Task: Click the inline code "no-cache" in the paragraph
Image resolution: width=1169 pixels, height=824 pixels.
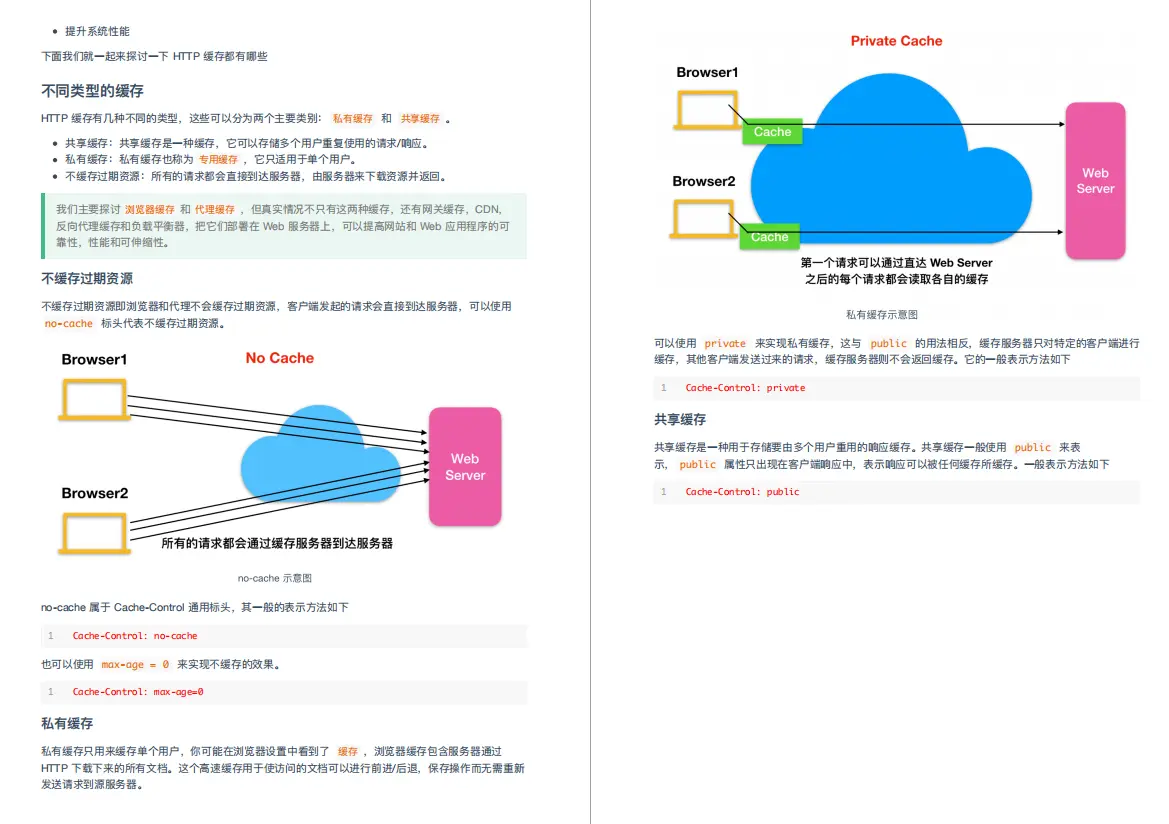Action: click(68, 324)
